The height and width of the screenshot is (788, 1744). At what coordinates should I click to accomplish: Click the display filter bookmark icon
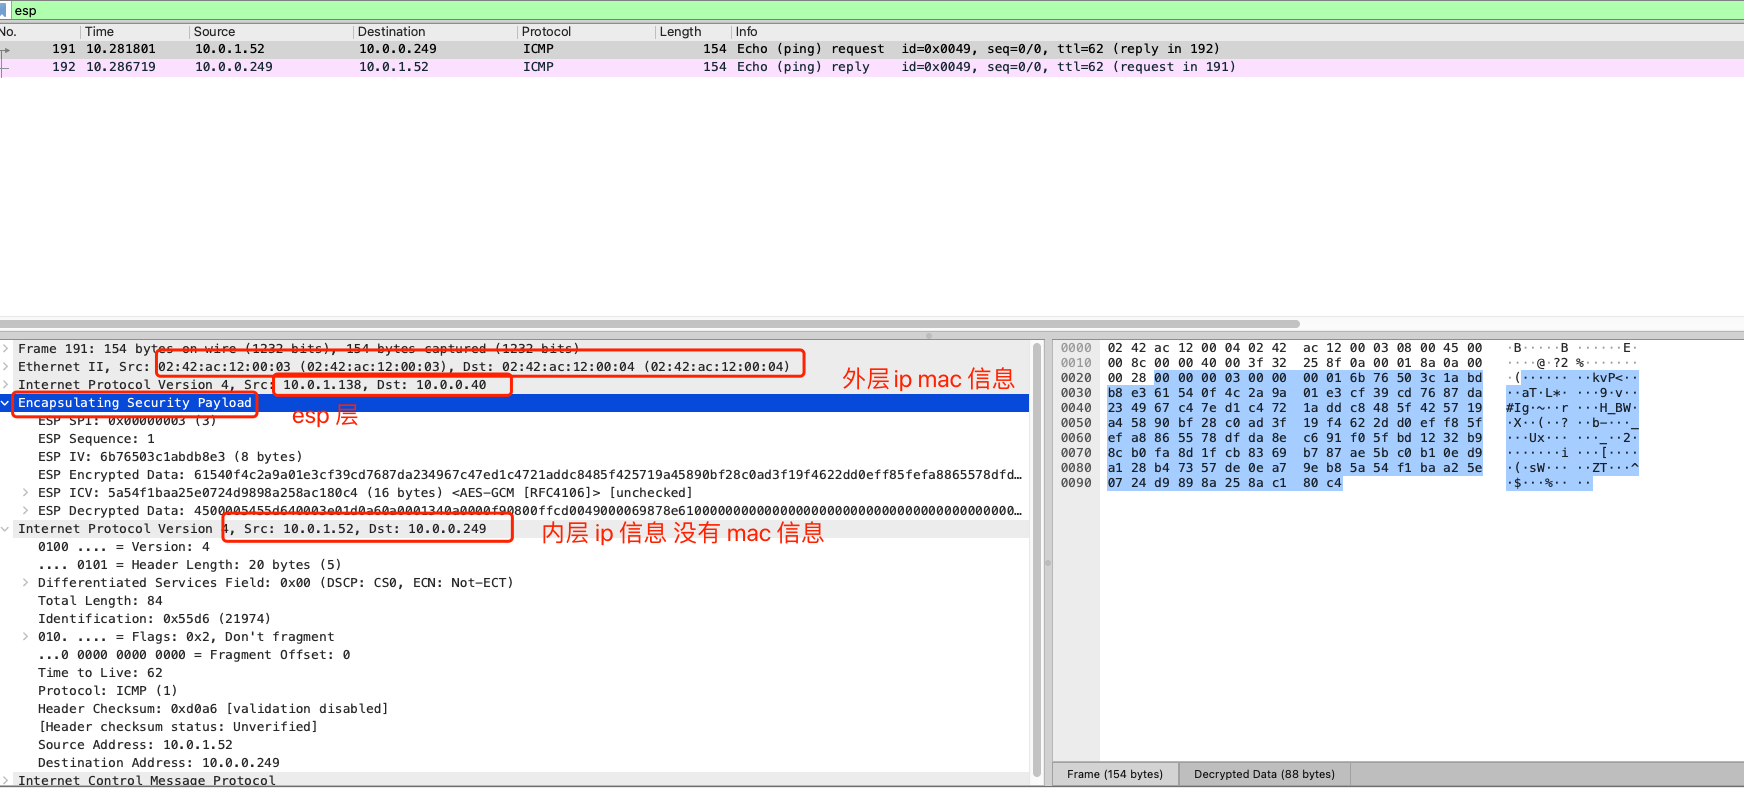tap(4, 10)
